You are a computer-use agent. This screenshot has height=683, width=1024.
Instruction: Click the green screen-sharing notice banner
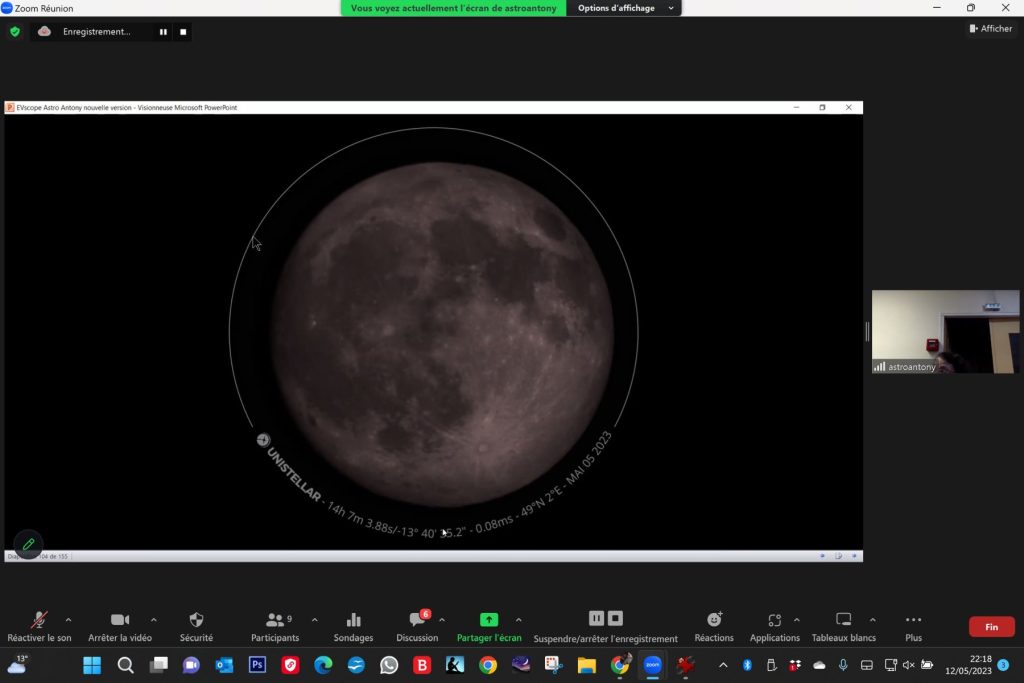[453, 8]
